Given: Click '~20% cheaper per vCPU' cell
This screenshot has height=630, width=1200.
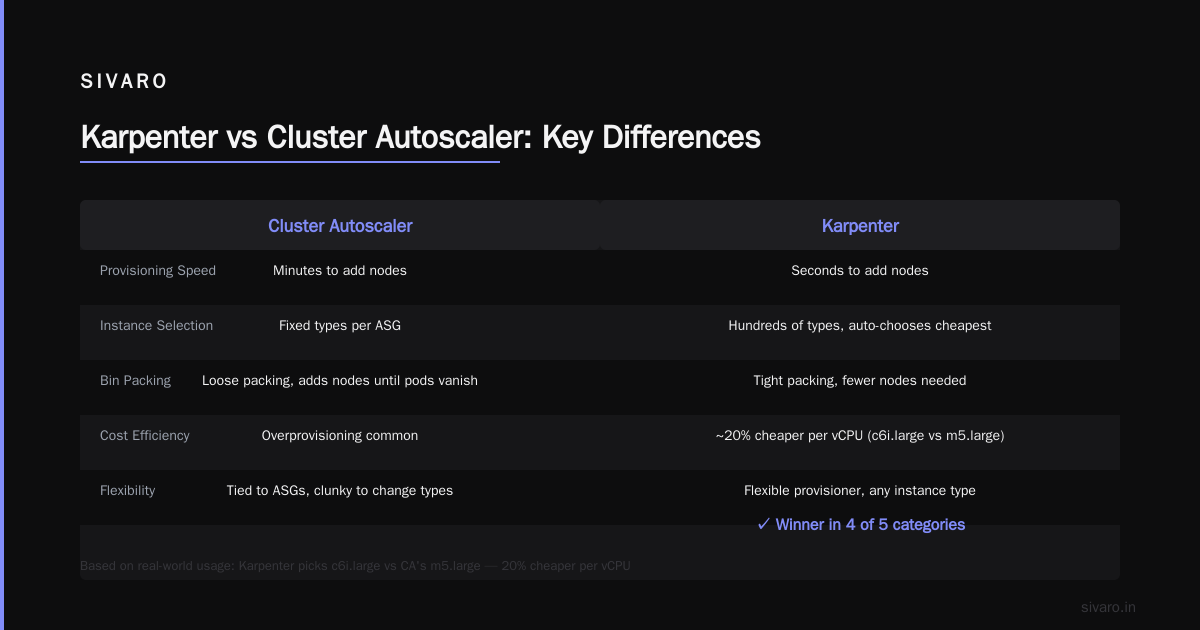Looking at the screenshot, I should click(x=860, y=436).
